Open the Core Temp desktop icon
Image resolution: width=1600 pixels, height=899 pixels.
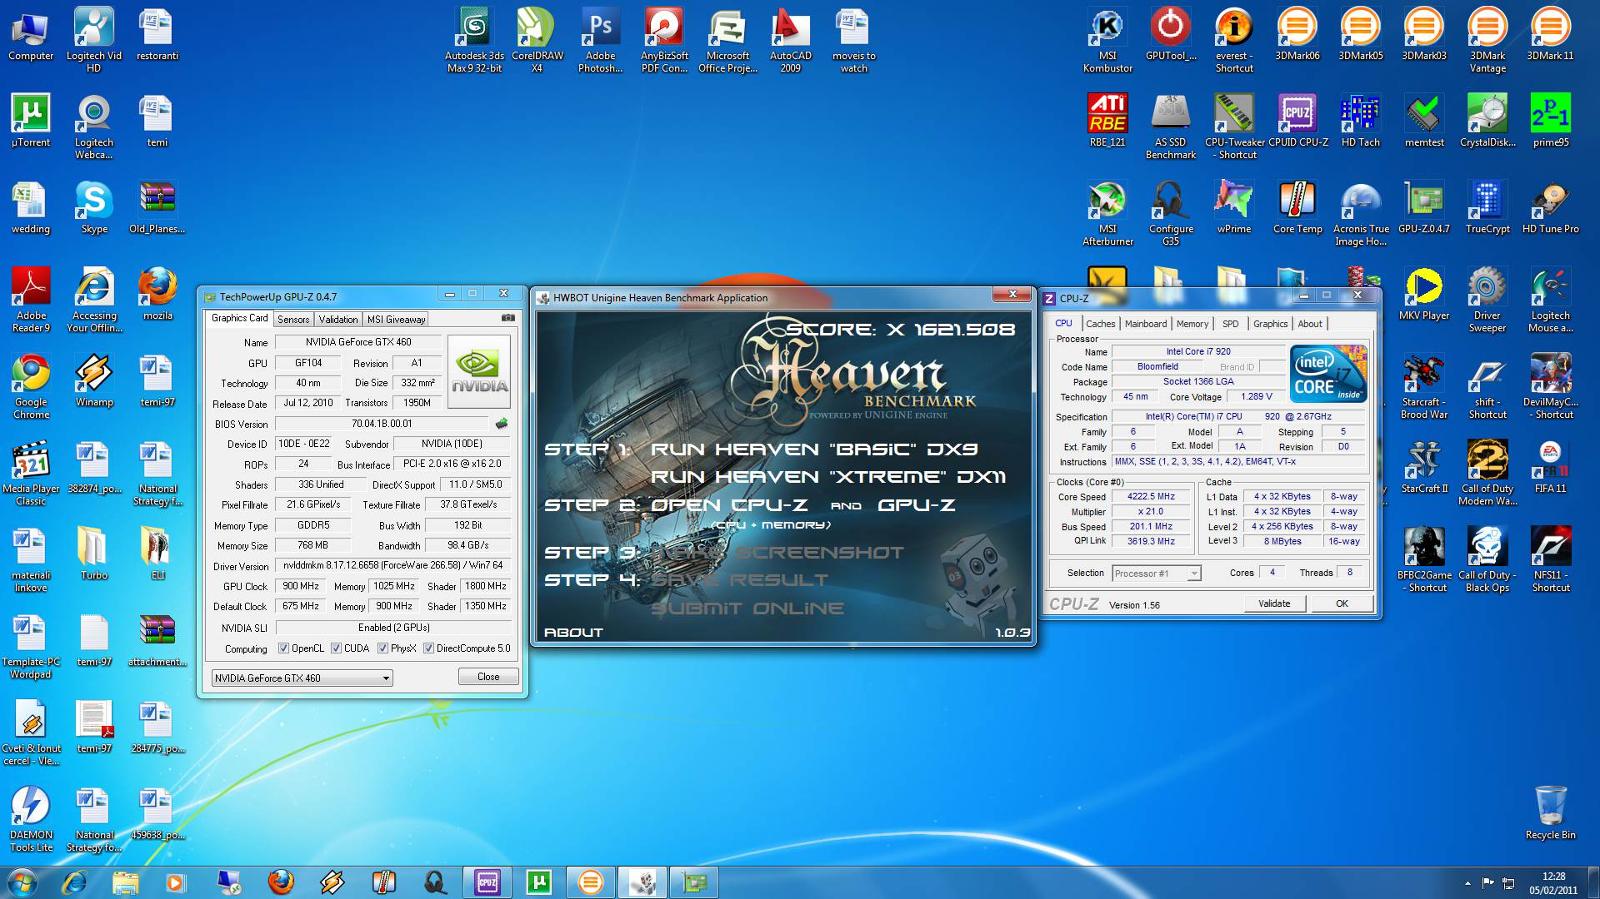point(1297,208)
